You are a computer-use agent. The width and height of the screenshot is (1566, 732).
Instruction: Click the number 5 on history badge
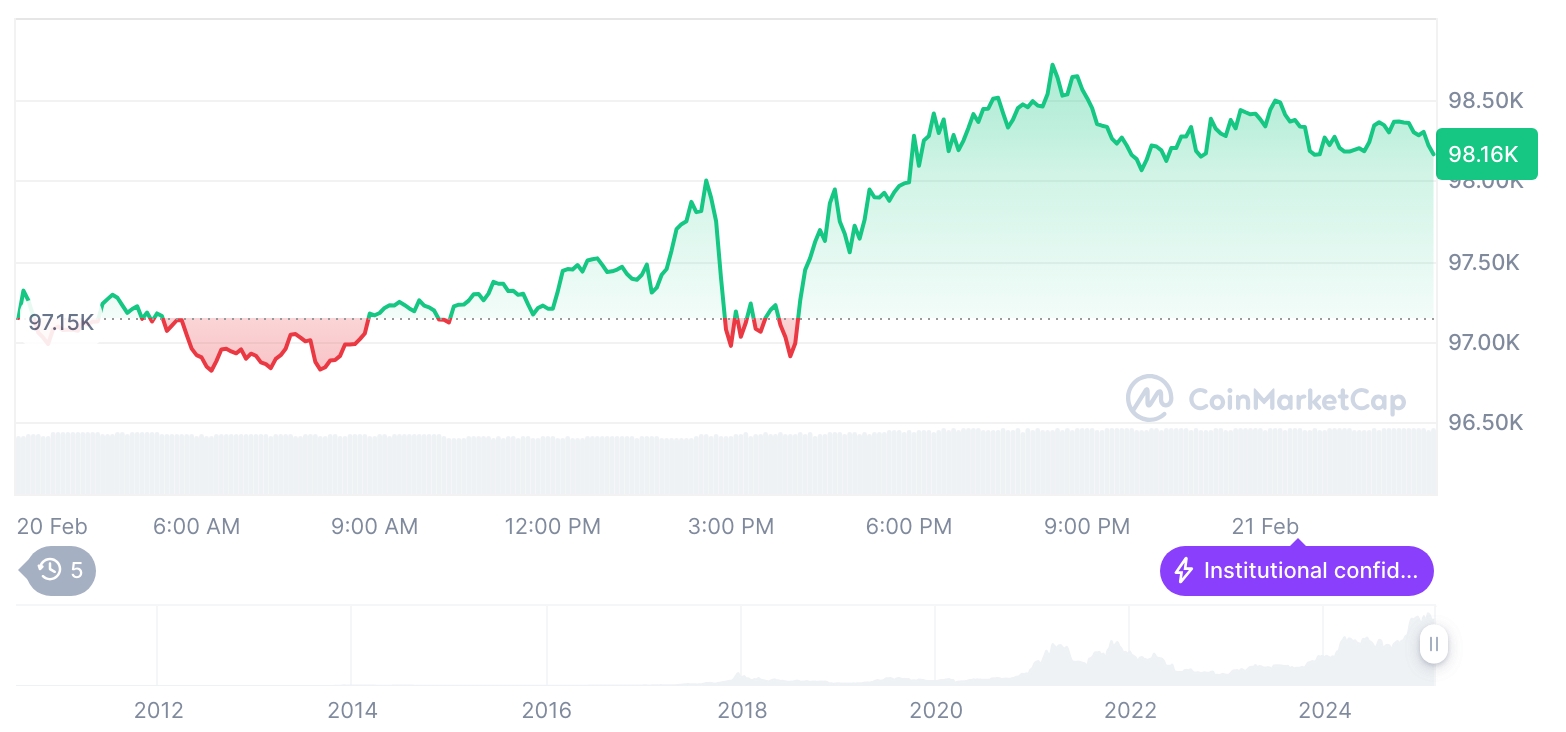(77, 571)
